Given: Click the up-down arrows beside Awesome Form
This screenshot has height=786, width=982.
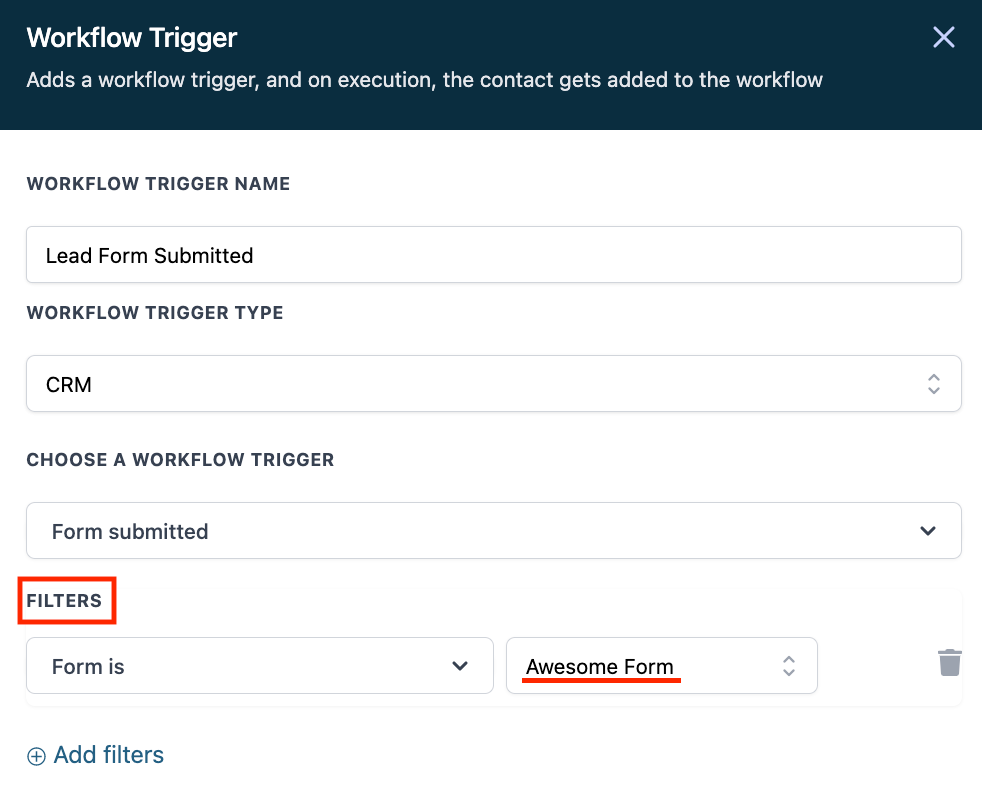Looking at the screenshot, I should (789, 666).
